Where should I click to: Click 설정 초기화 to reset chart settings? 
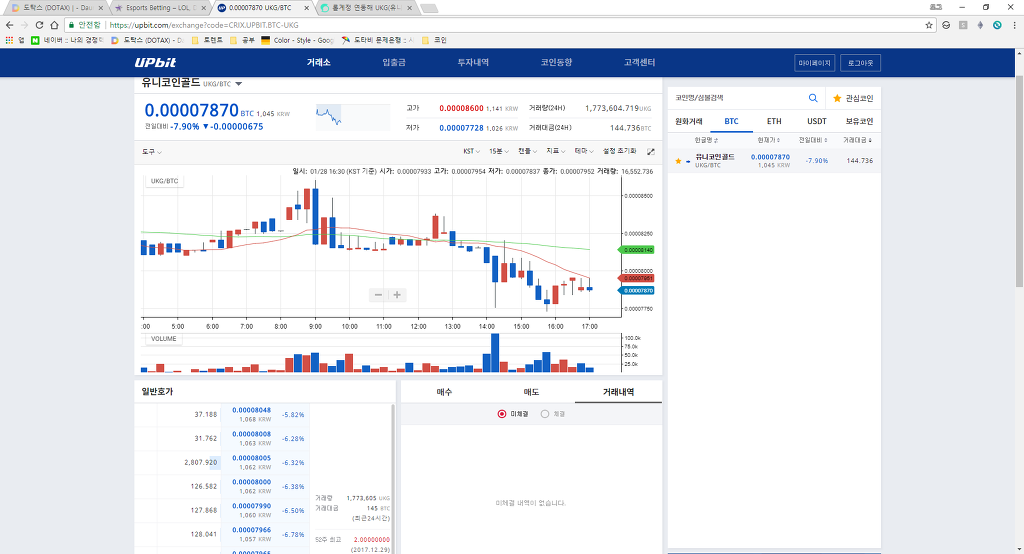pos(619,151)
